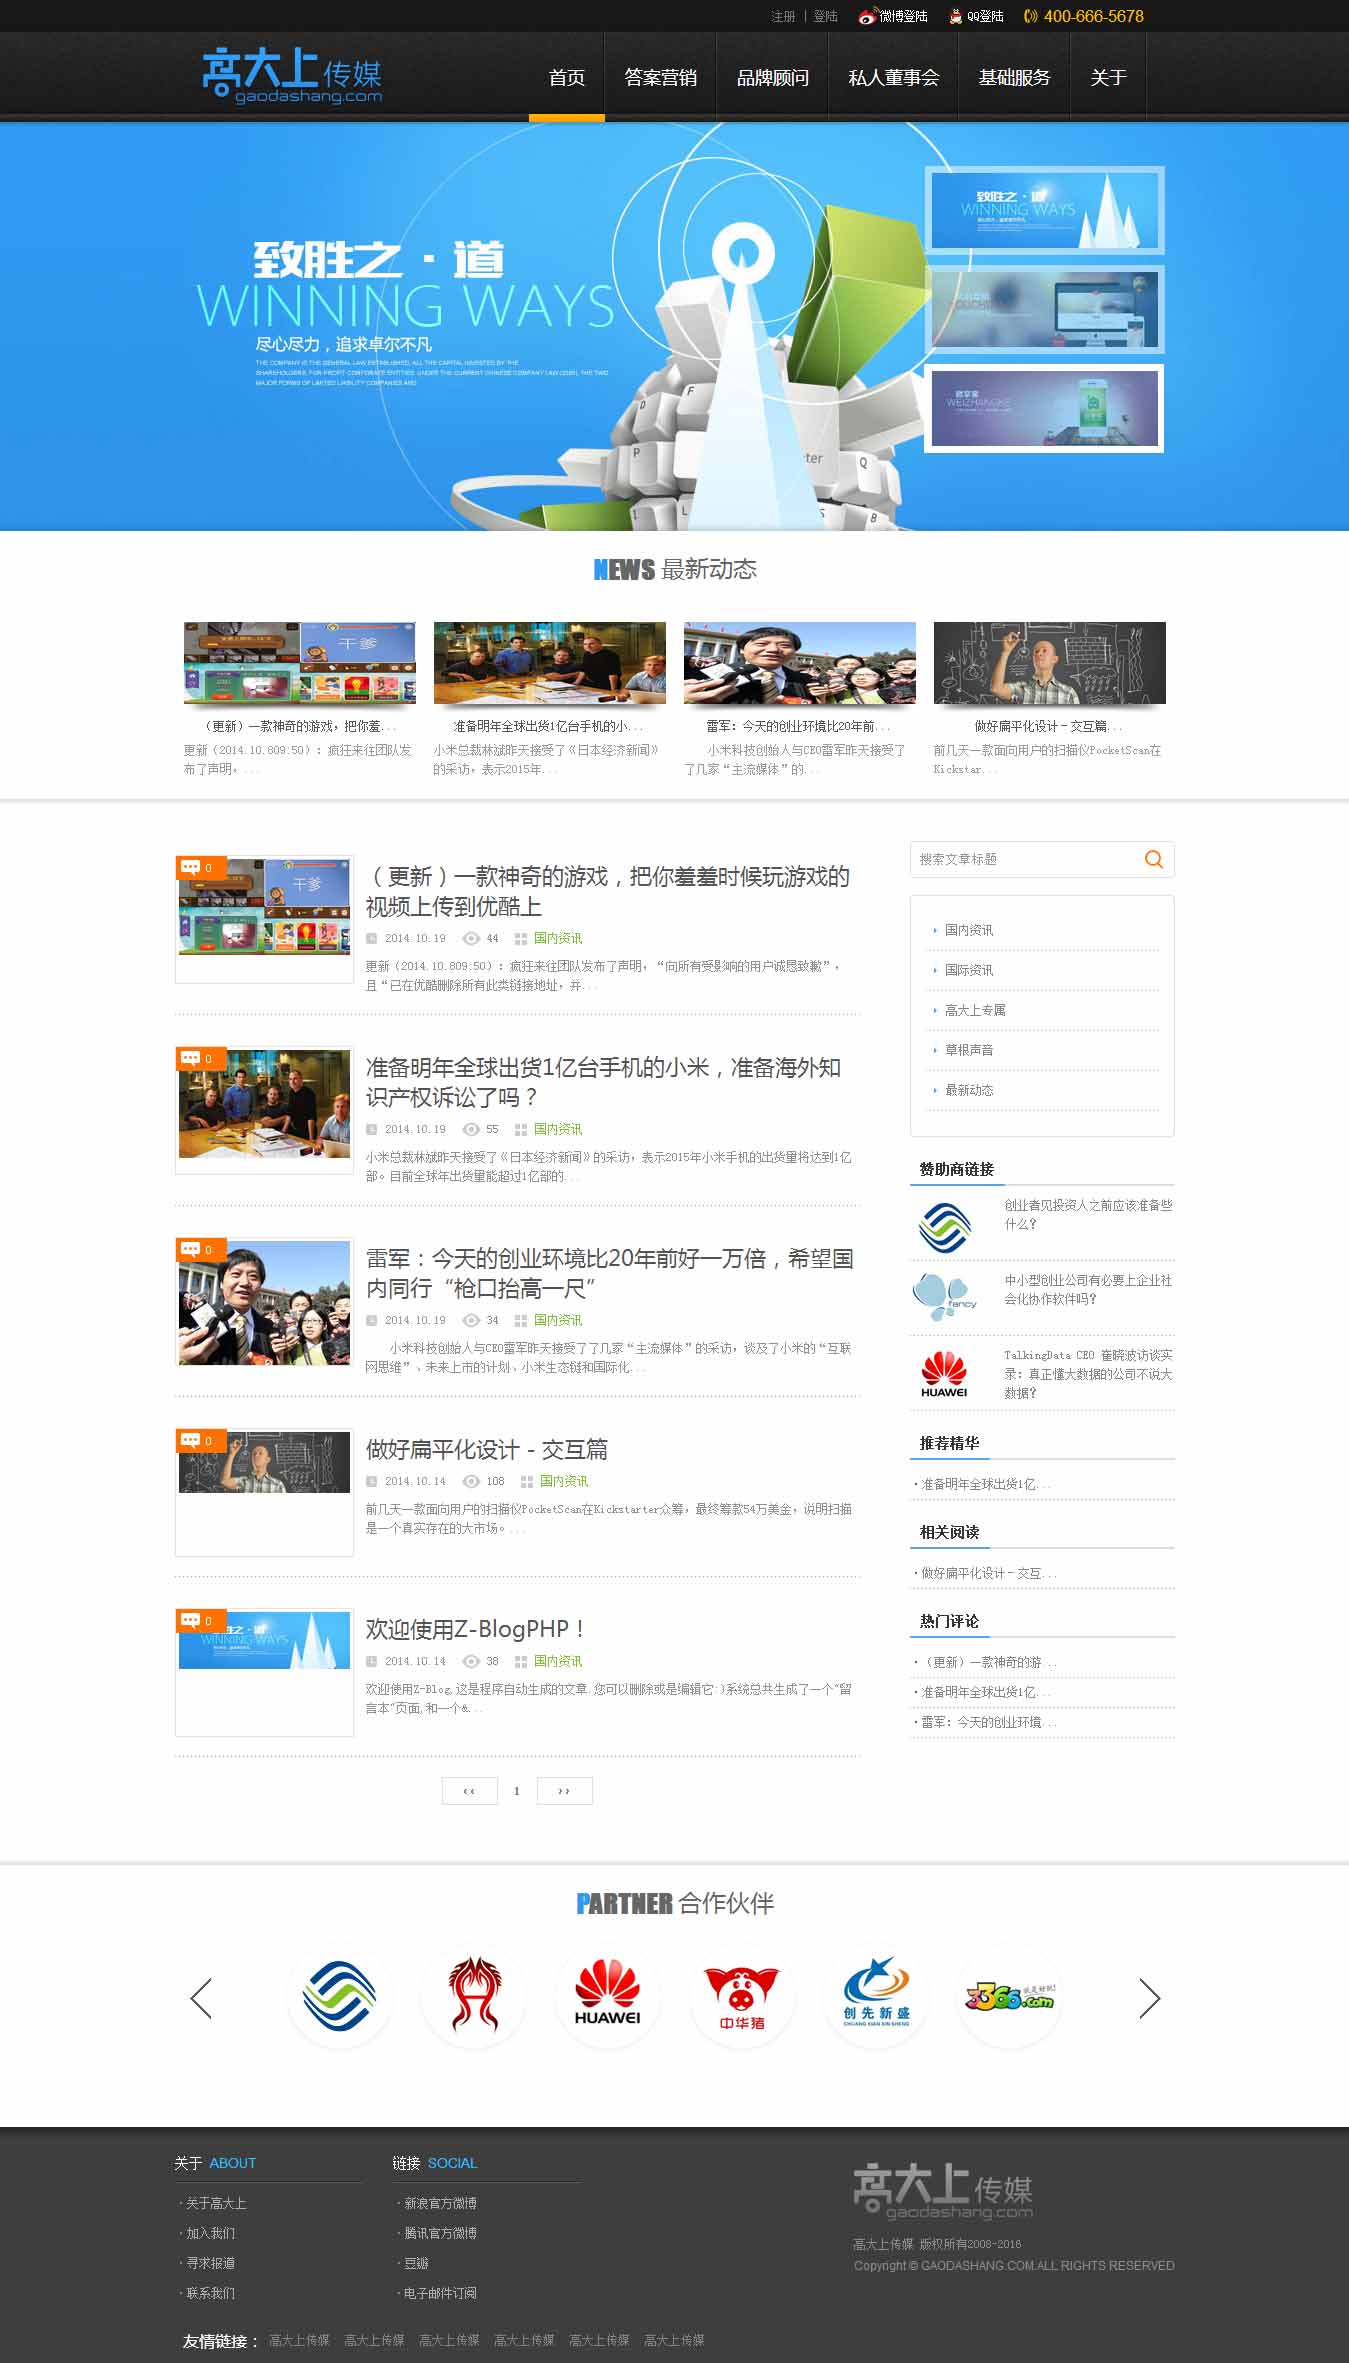Open the 国际资讯 sidebar category
Viewport: 1349px width, 2363px height.
click(x=969, y=970)
